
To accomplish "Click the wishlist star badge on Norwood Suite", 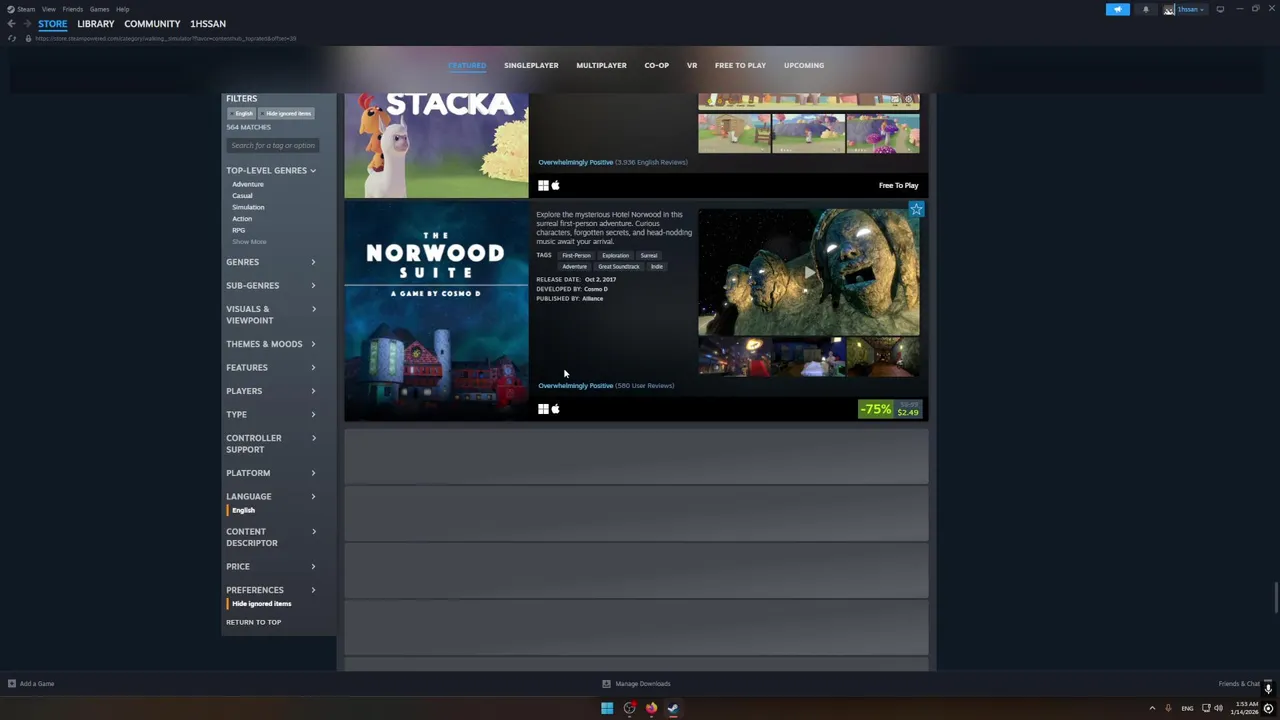I will tap(916, 209).
